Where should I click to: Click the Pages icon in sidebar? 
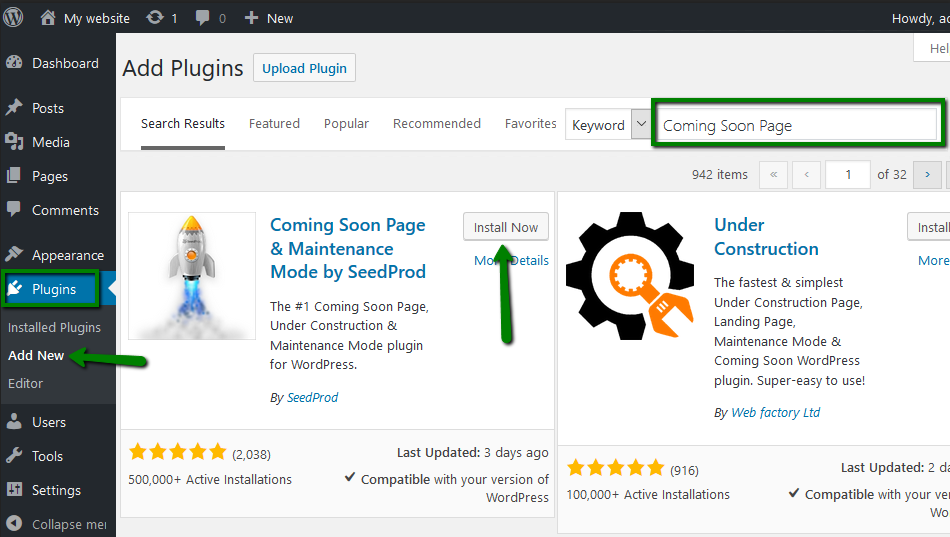pos(13,176)
